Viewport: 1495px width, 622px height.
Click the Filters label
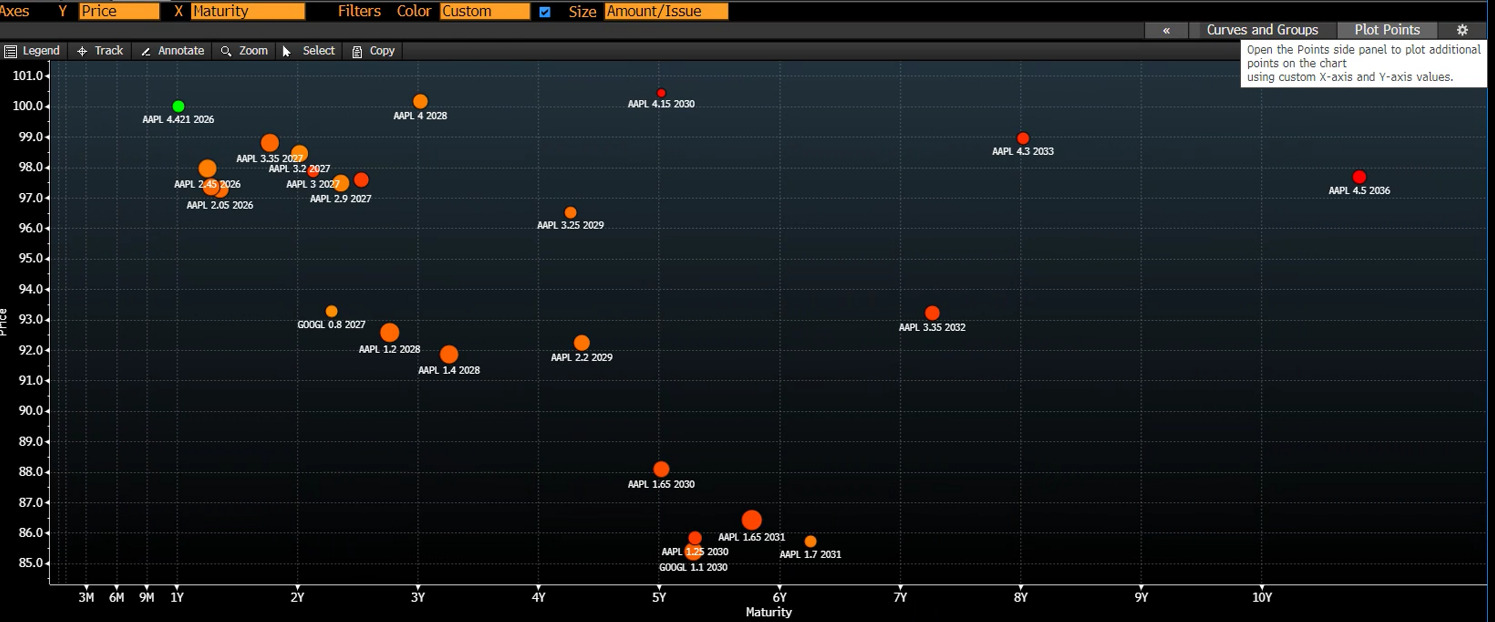[x=359, y=12]
